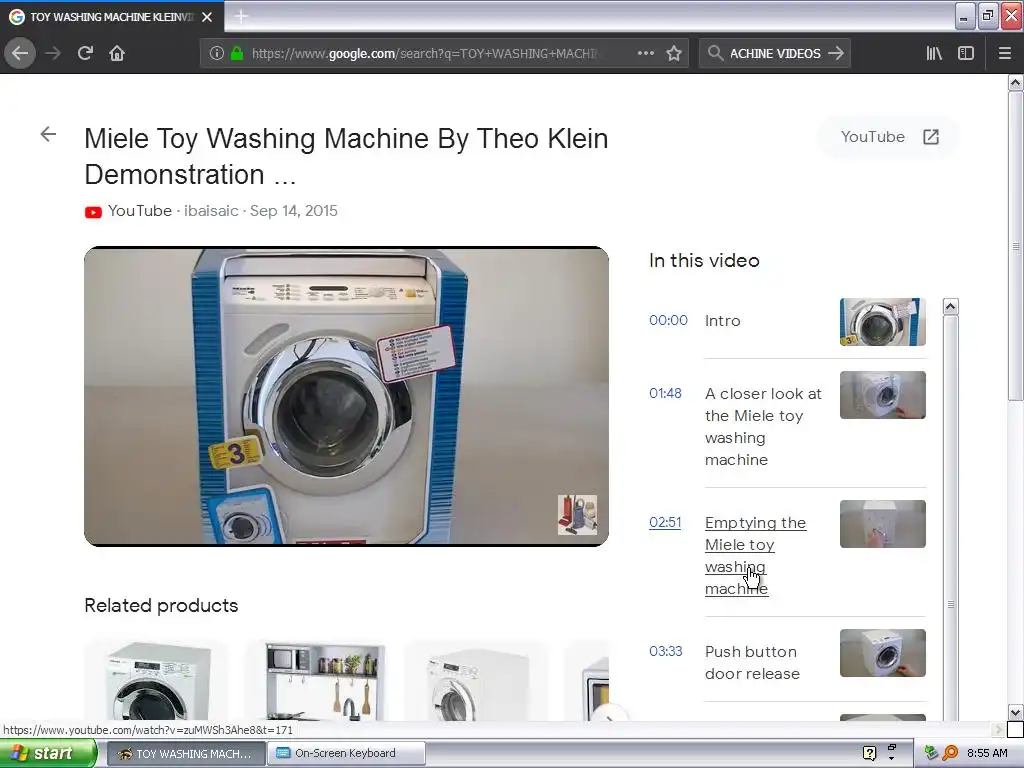Open 'A closer look at the Miele' chapter
Viewport: 1024px width, 768px height.
point(763,426)
